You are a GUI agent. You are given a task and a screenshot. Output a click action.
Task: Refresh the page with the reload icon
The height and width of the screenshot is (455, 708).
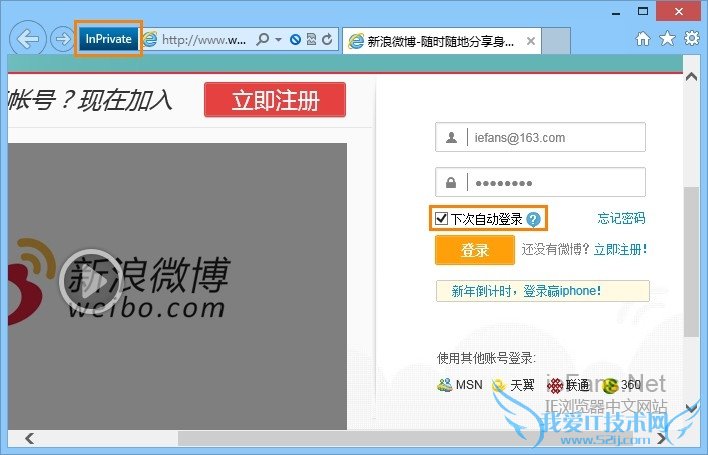[x=327, y=39]
